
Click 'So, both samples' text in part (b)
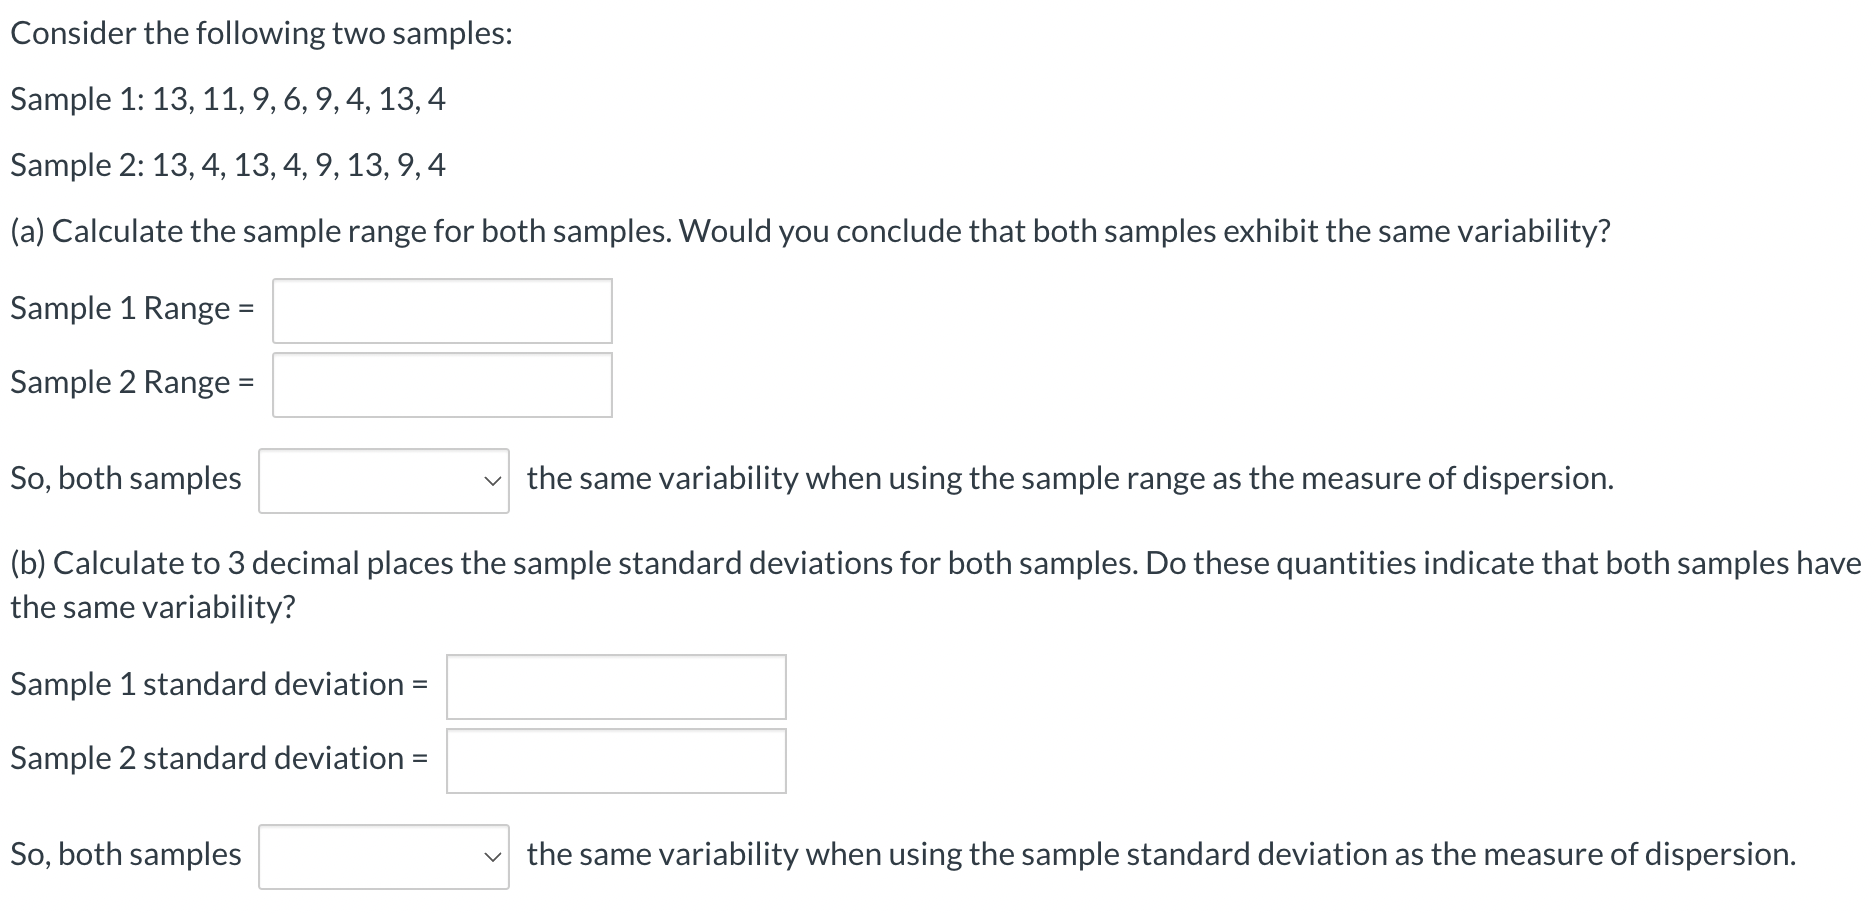[126, 854]
